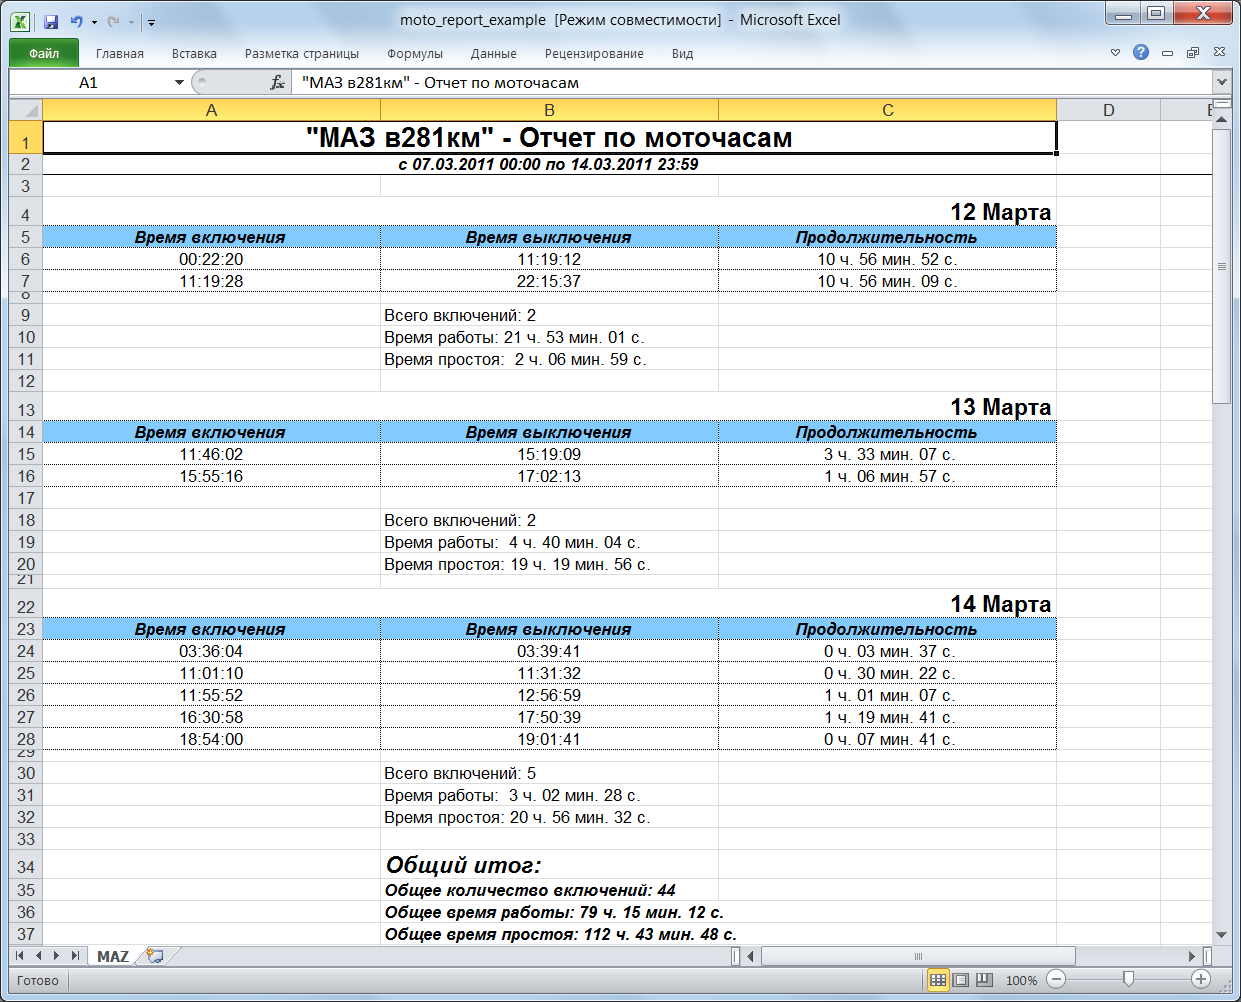
Task: Go to last sheet tab navigation arrow
Action: (75, 956)
